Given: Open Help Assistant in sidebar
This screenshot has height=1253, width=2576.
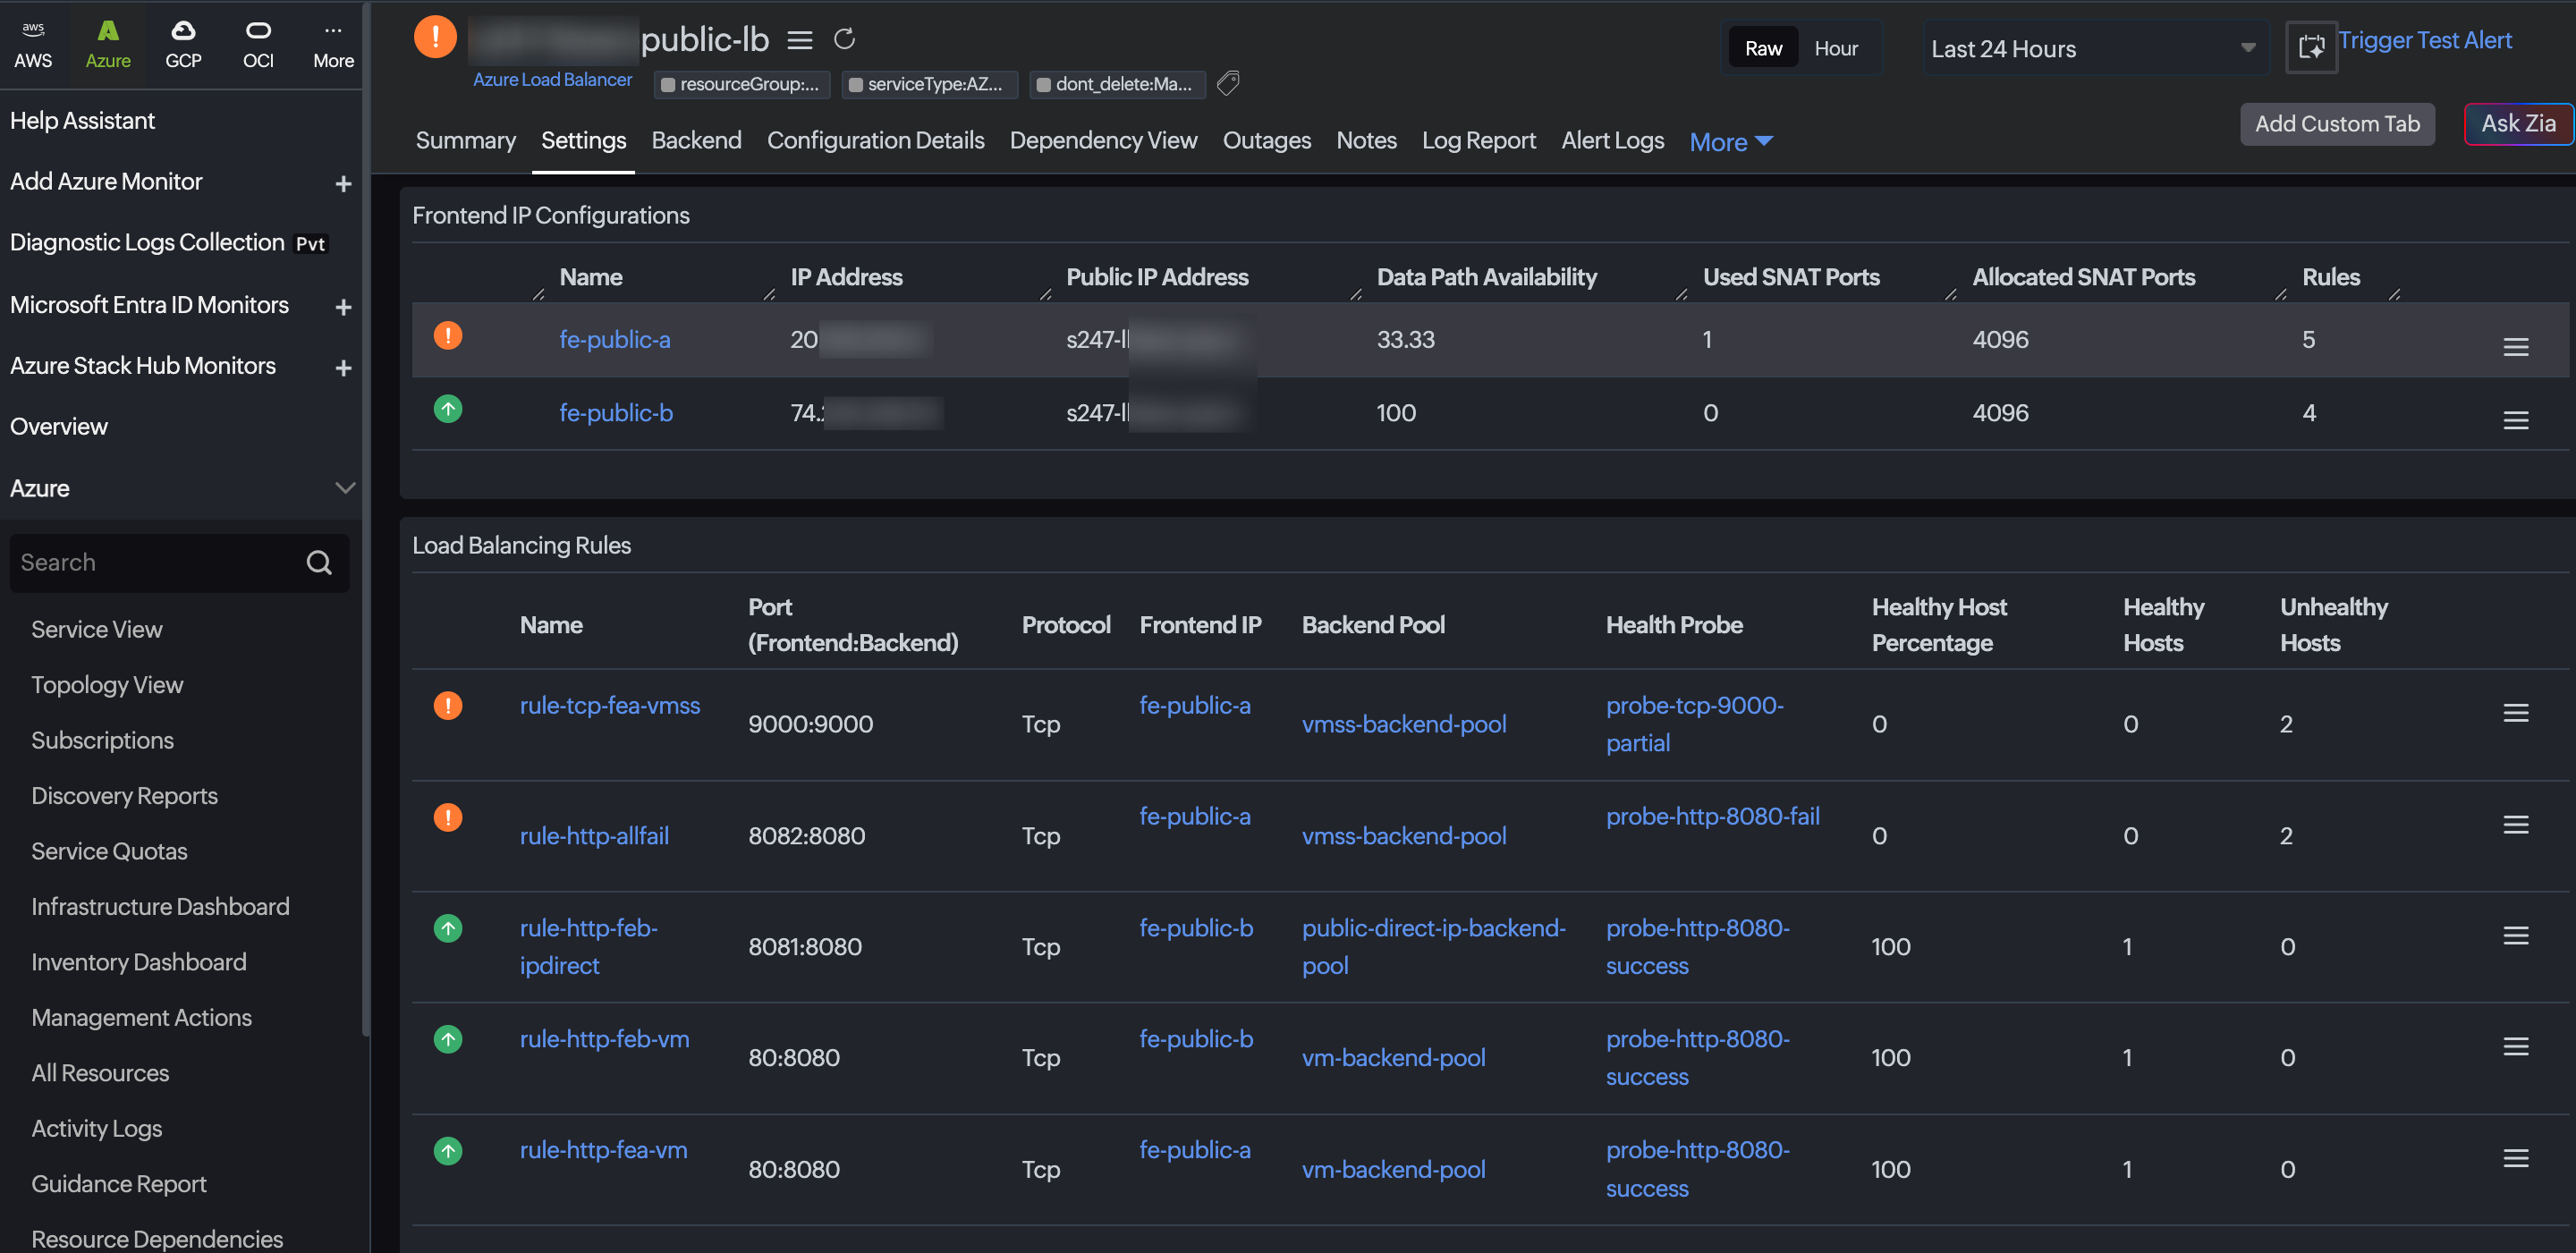Looking at the screenshot, I should point(82,121).
